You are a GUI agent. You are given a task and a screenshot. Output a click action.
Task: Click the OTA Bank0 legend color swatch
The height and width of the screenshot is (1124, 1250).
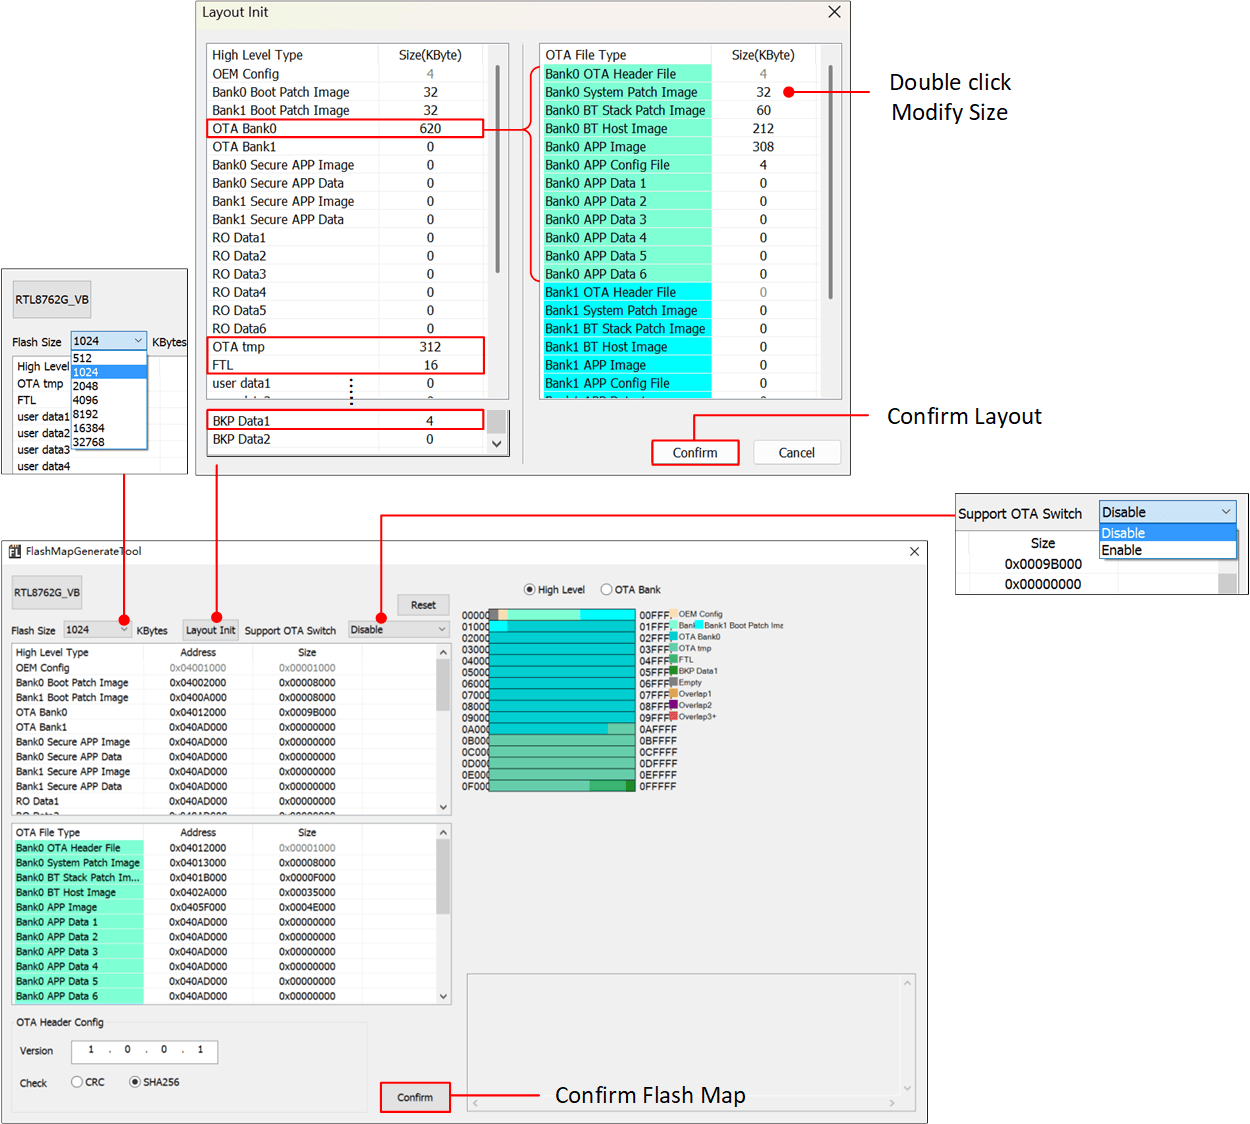674,636
